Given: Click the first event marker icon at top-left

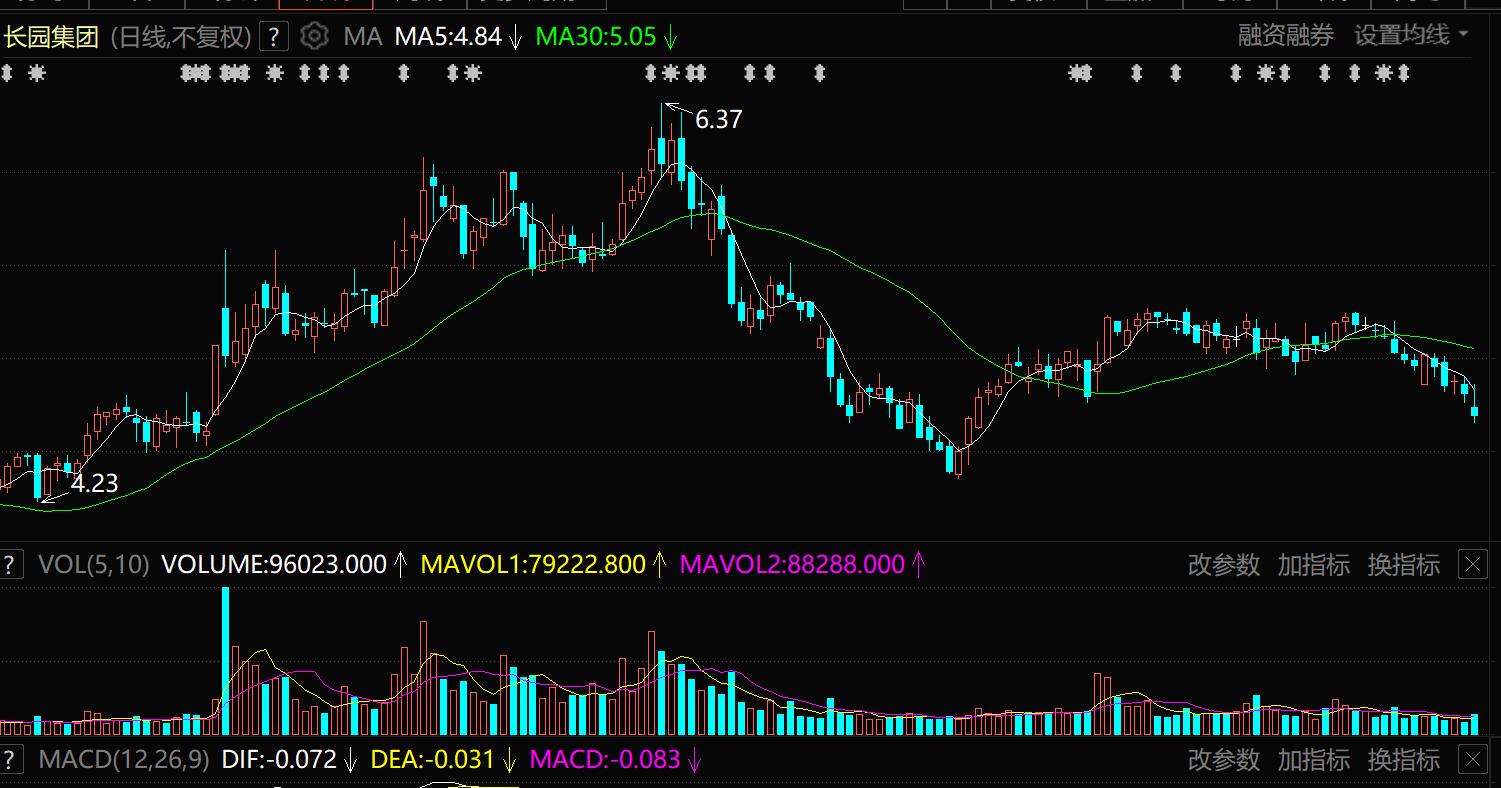Looking at the screenshot, I should click(6, 73).
